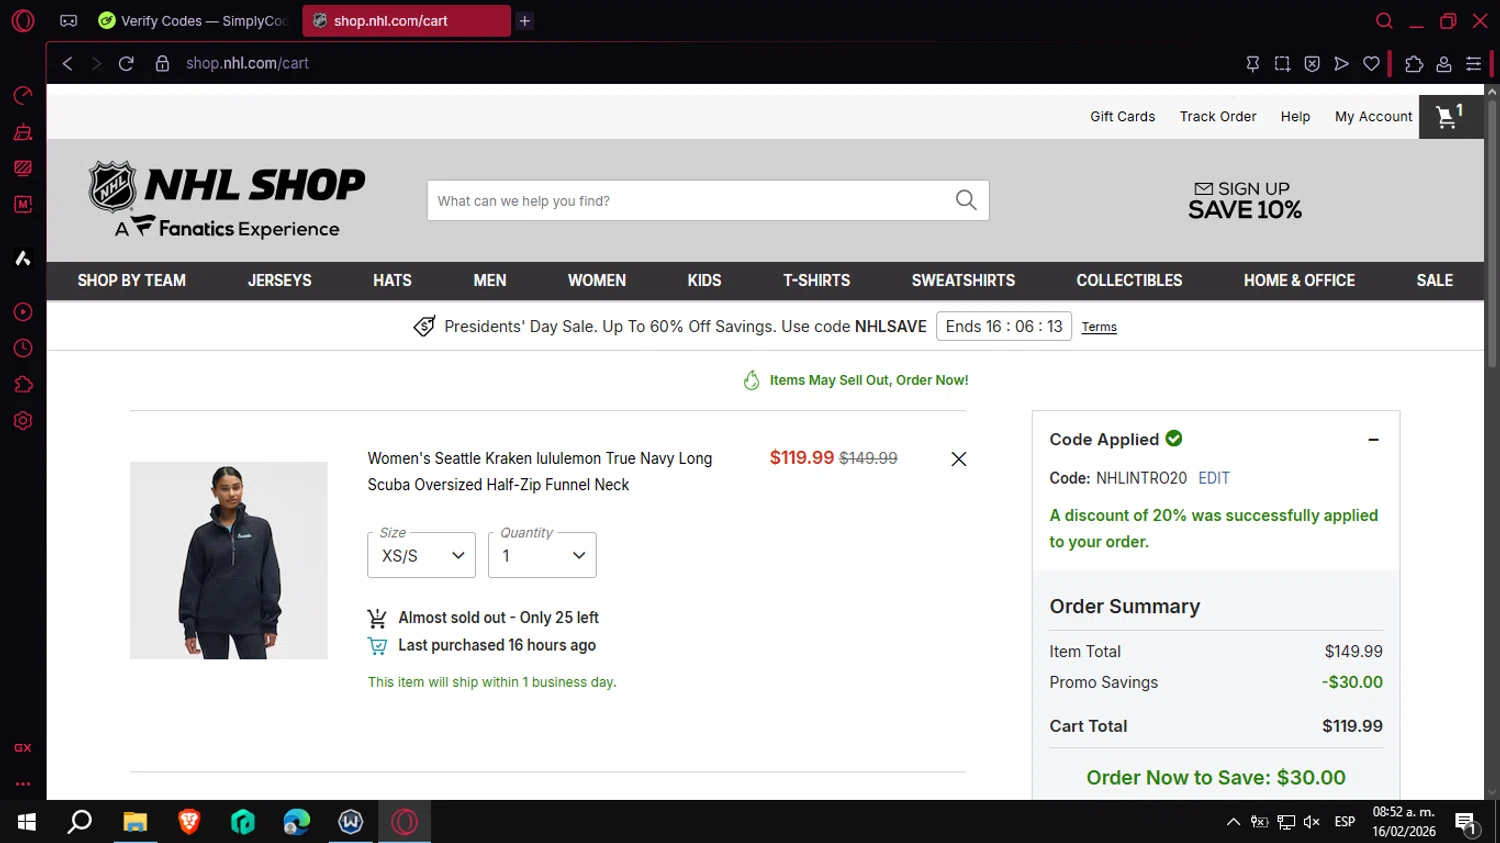Screen dimensions: 1500x843
Task: Launch Brave browser from the taskbar
Action: click(x=189, y=822)
